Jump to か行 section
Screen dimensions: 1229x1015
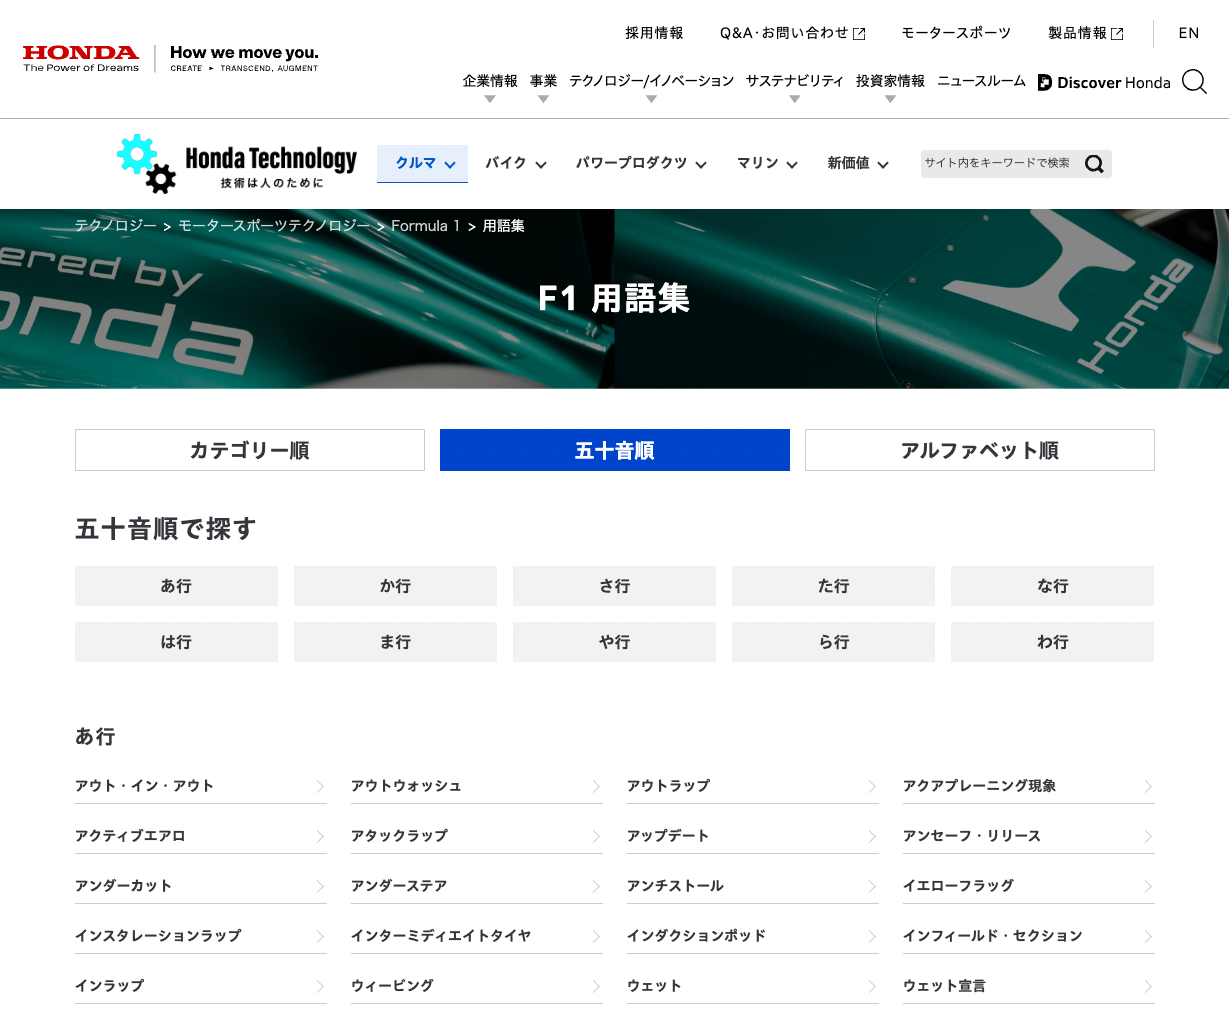point(395,586)
